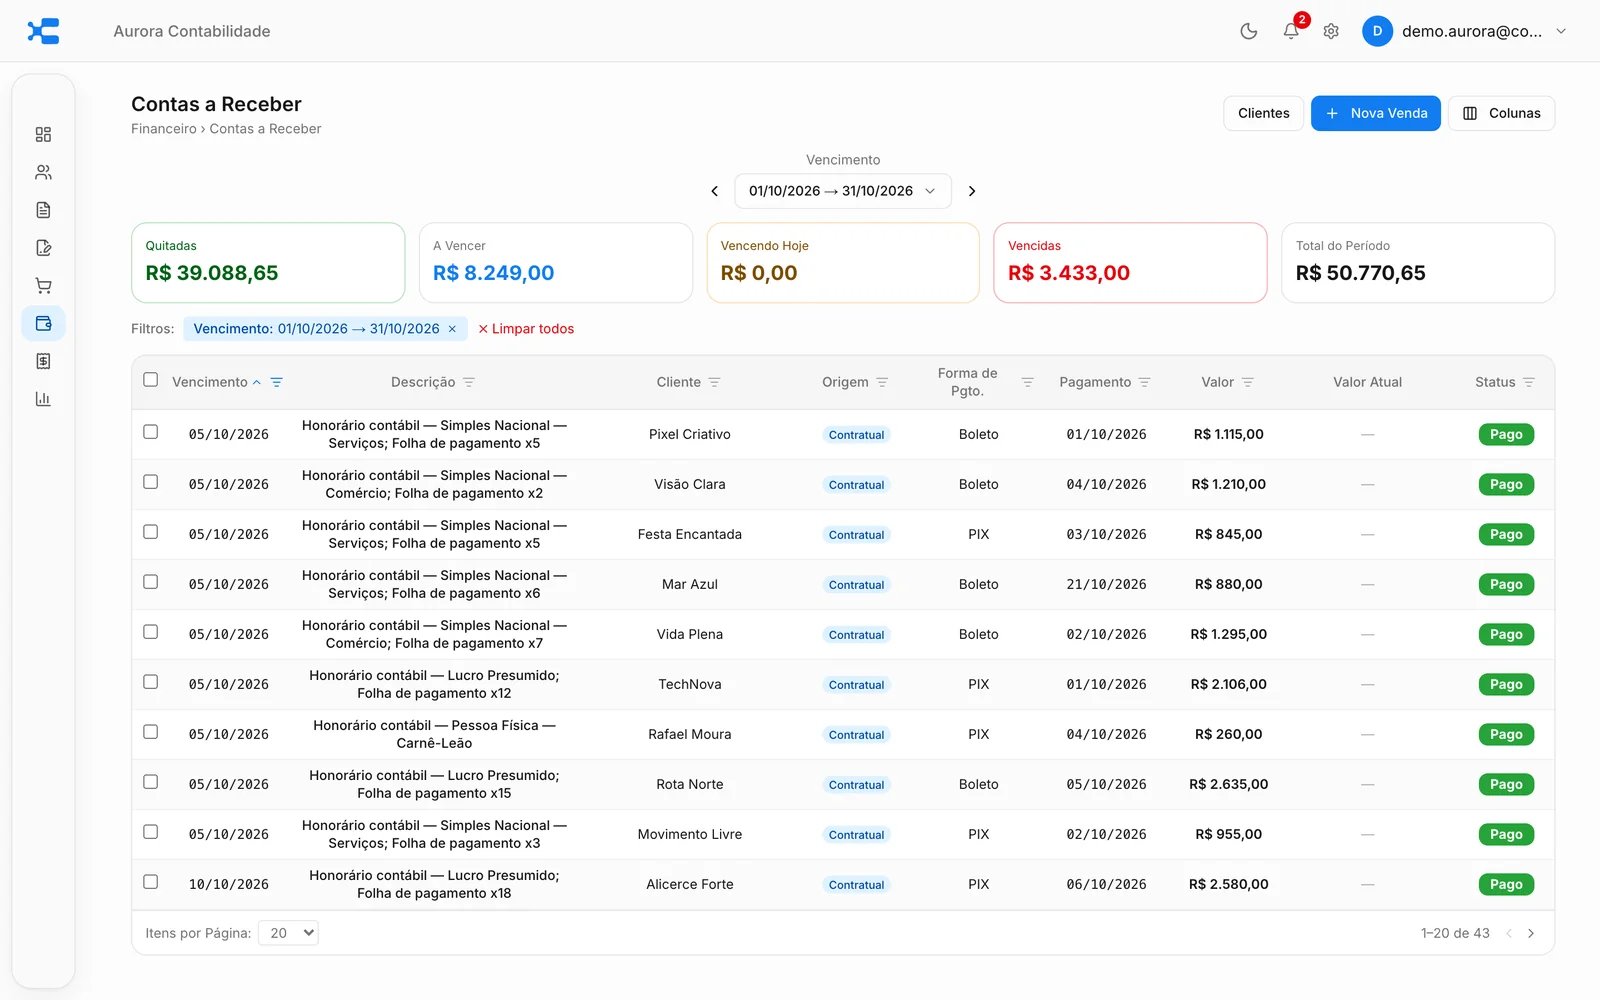Open edit document icon in sidebar
This screenshot has height=1000, width=1600.
point(43,248)
